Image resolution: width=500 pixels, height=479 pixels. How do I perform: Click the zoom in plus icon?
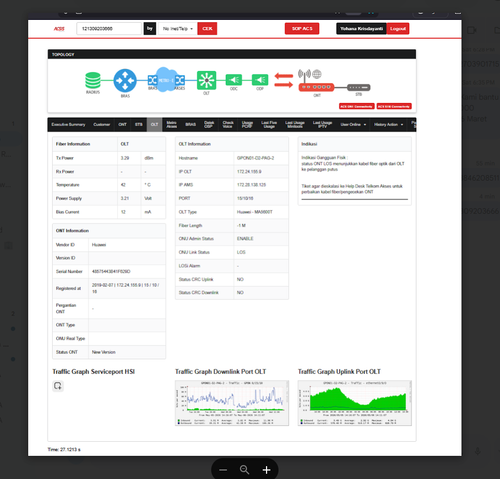(x=266, y=470)
